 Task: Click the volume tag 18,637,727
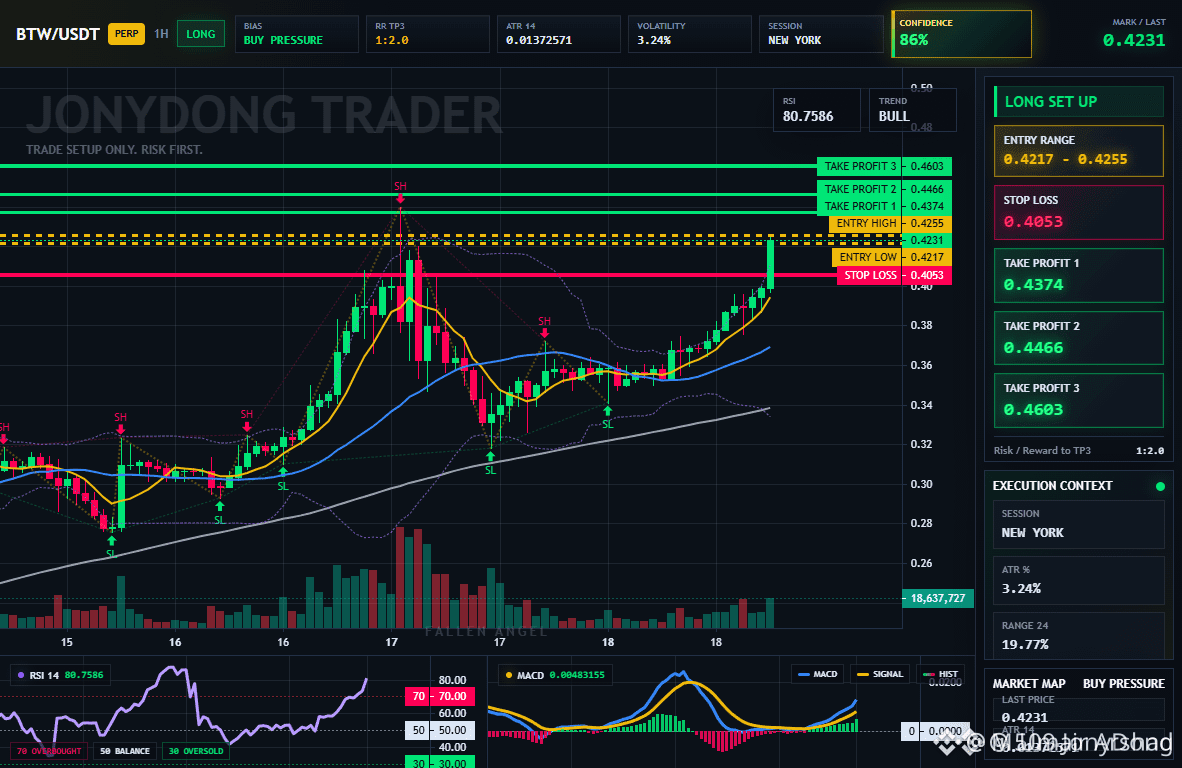[x=938, y=598]
